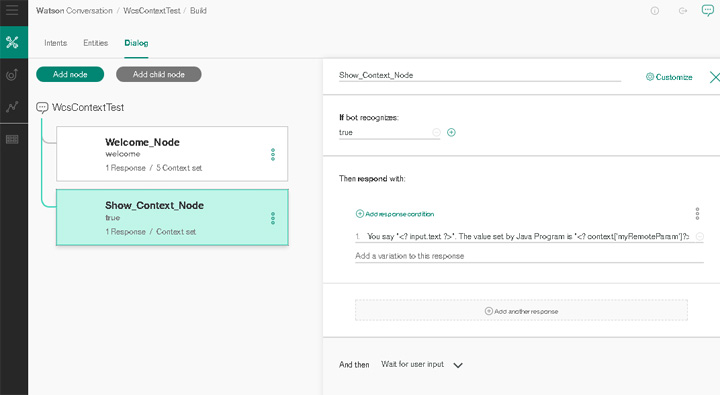
Task: Select the Build tools sidebar icon
Action: pos(12,43)
